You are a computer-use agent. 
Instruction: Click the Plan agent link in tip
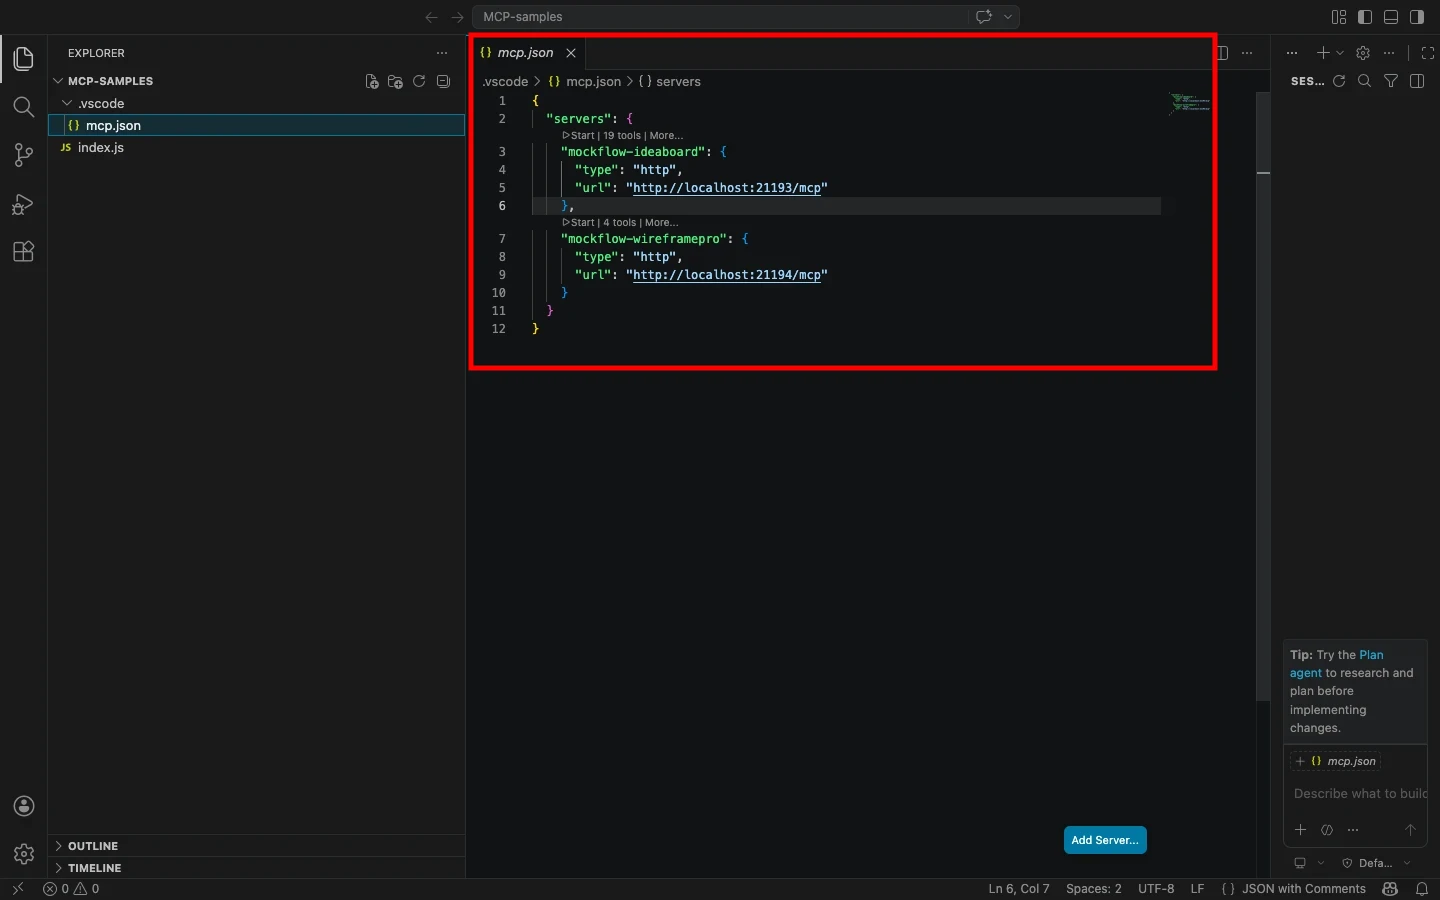click(1337, 664)
